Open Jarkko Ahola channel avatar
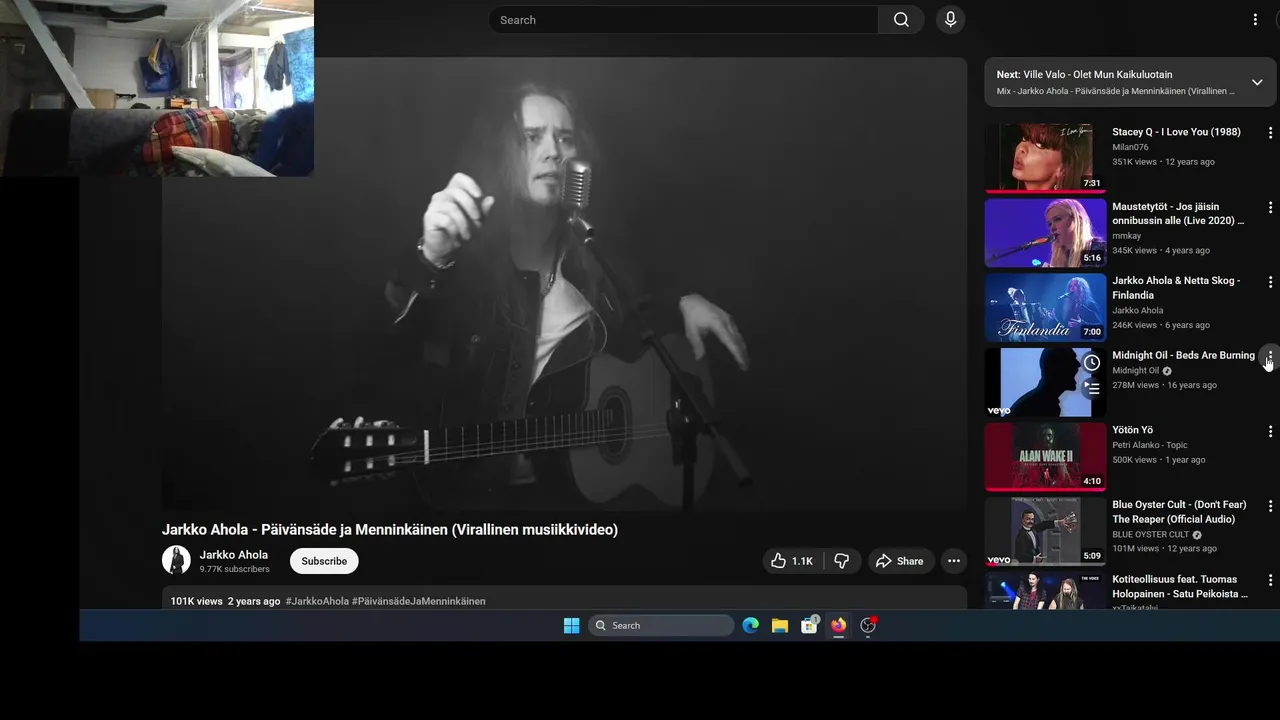This screenshot has height=720, width=1280. click(x=176, y=560)
